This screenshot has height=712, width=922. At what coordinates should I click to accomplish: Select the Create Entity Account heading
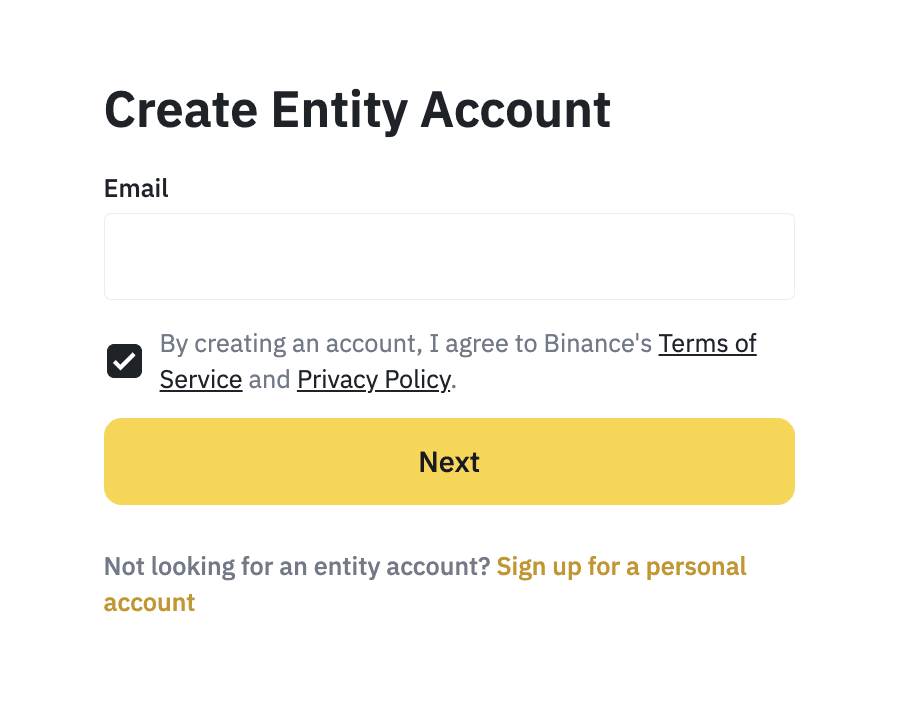pos(357,109)
